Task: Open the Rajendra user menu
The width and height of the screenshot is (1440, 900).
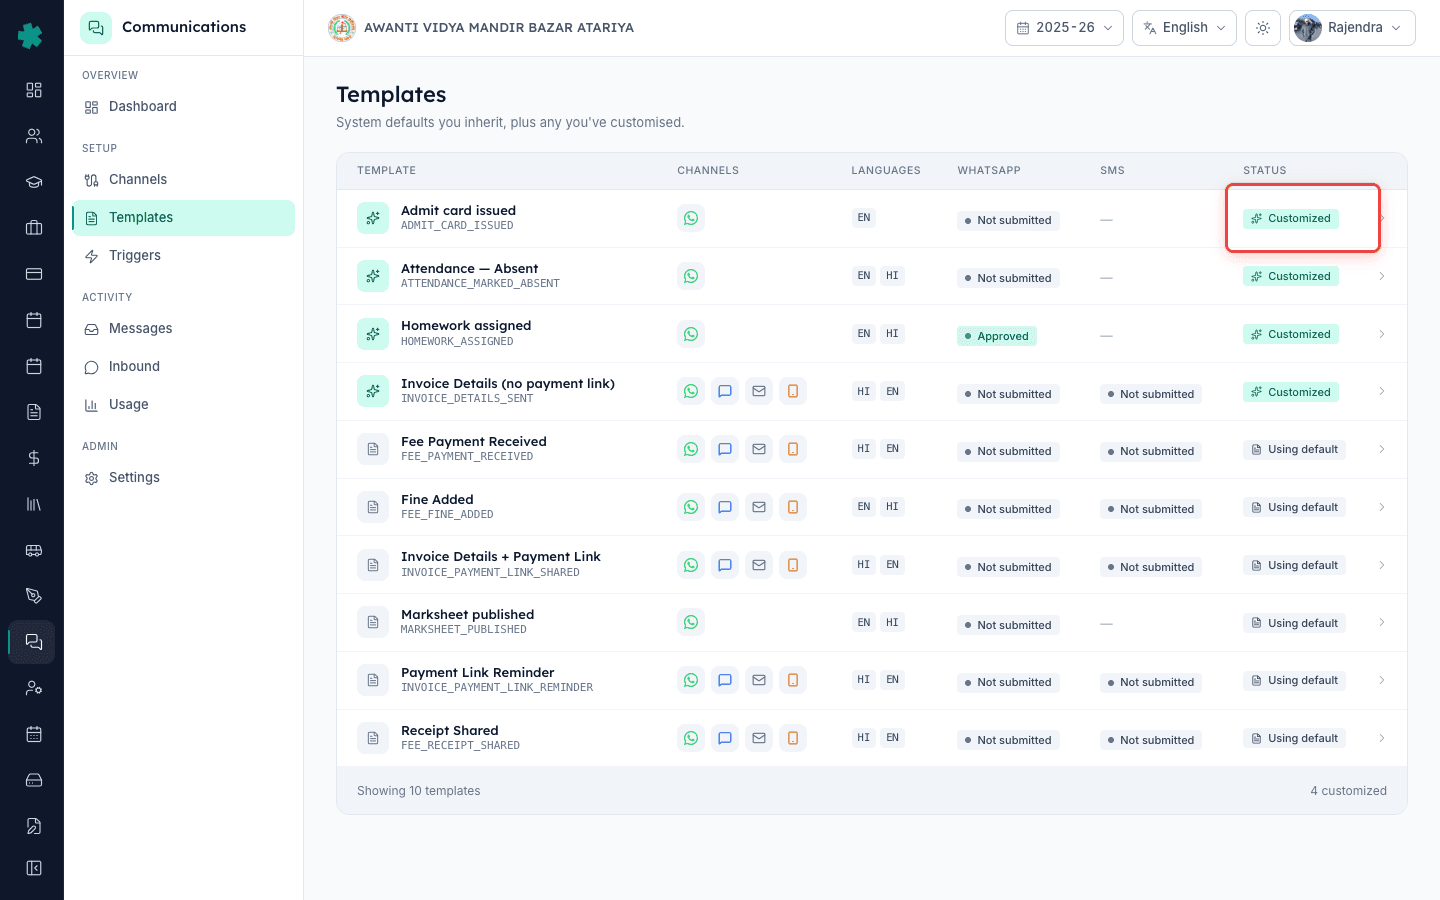Action: pyautogui.click(x=1352, y=28)
